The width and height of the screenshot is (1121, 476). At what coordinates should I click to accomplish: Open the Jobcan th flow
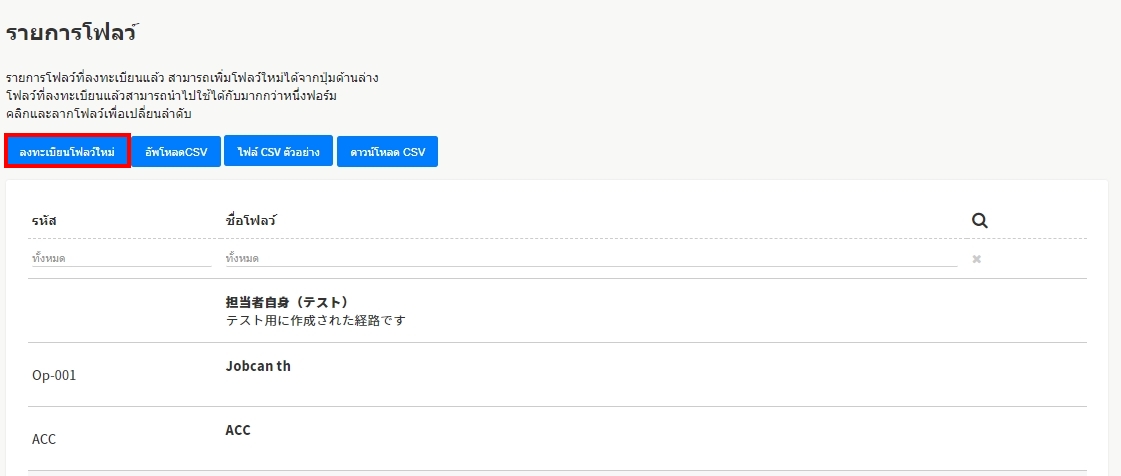point(258,366)
